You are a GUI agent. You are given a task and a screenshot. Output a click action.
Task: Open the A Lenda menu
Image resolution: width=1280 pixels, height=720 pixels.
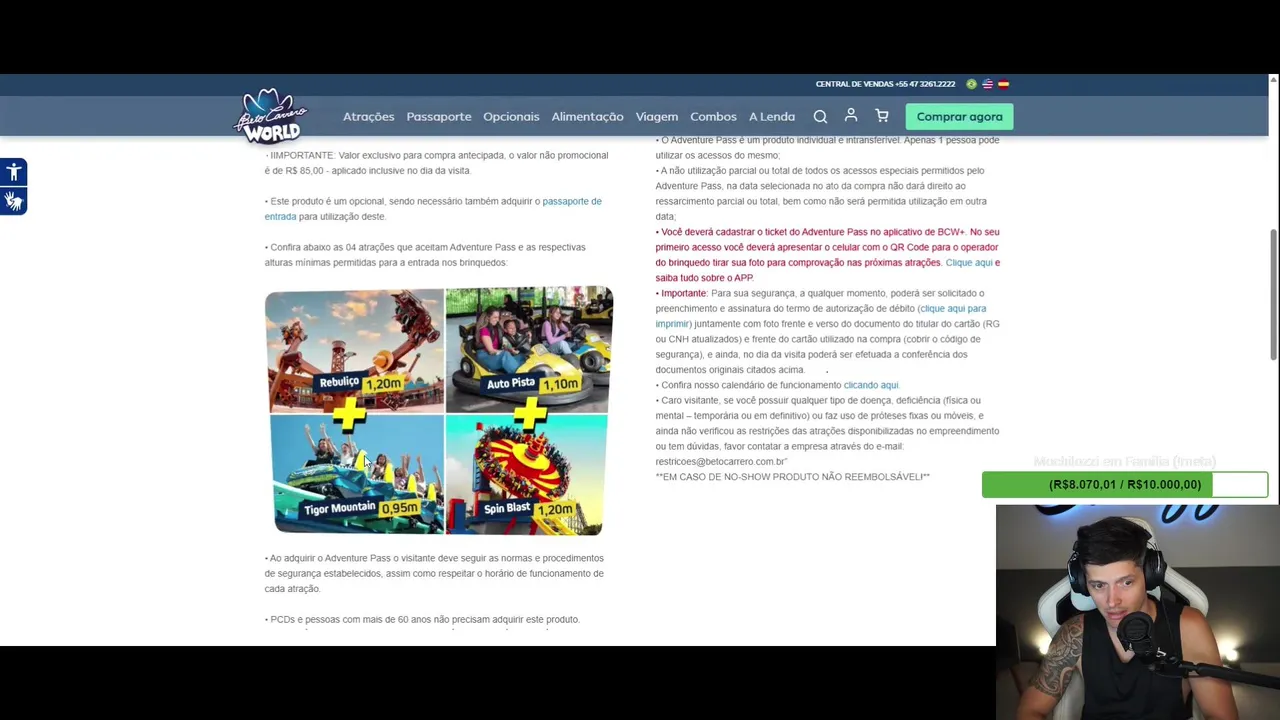pos(772,117)
